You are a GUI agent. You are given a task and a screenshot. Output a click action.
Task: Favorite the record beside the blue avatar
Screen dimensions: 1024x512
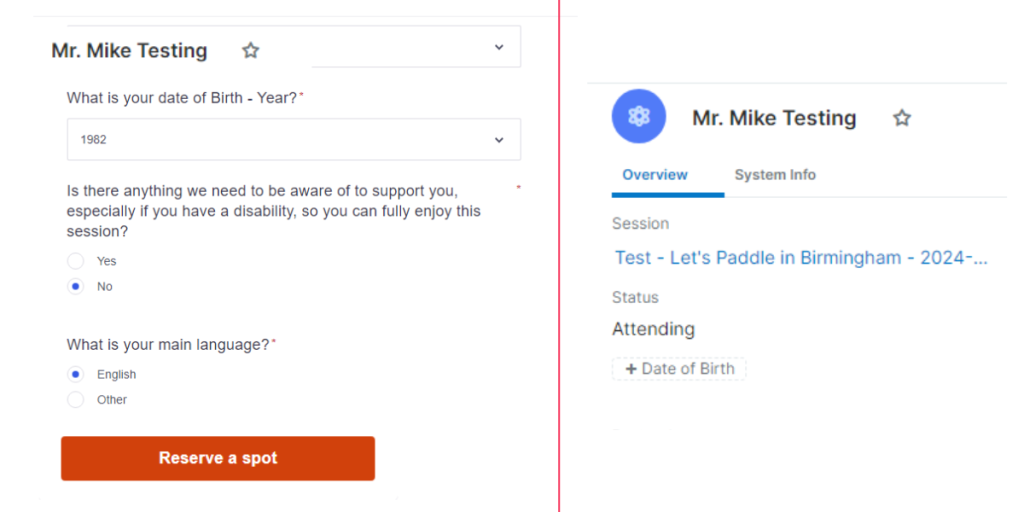(902, 118)
